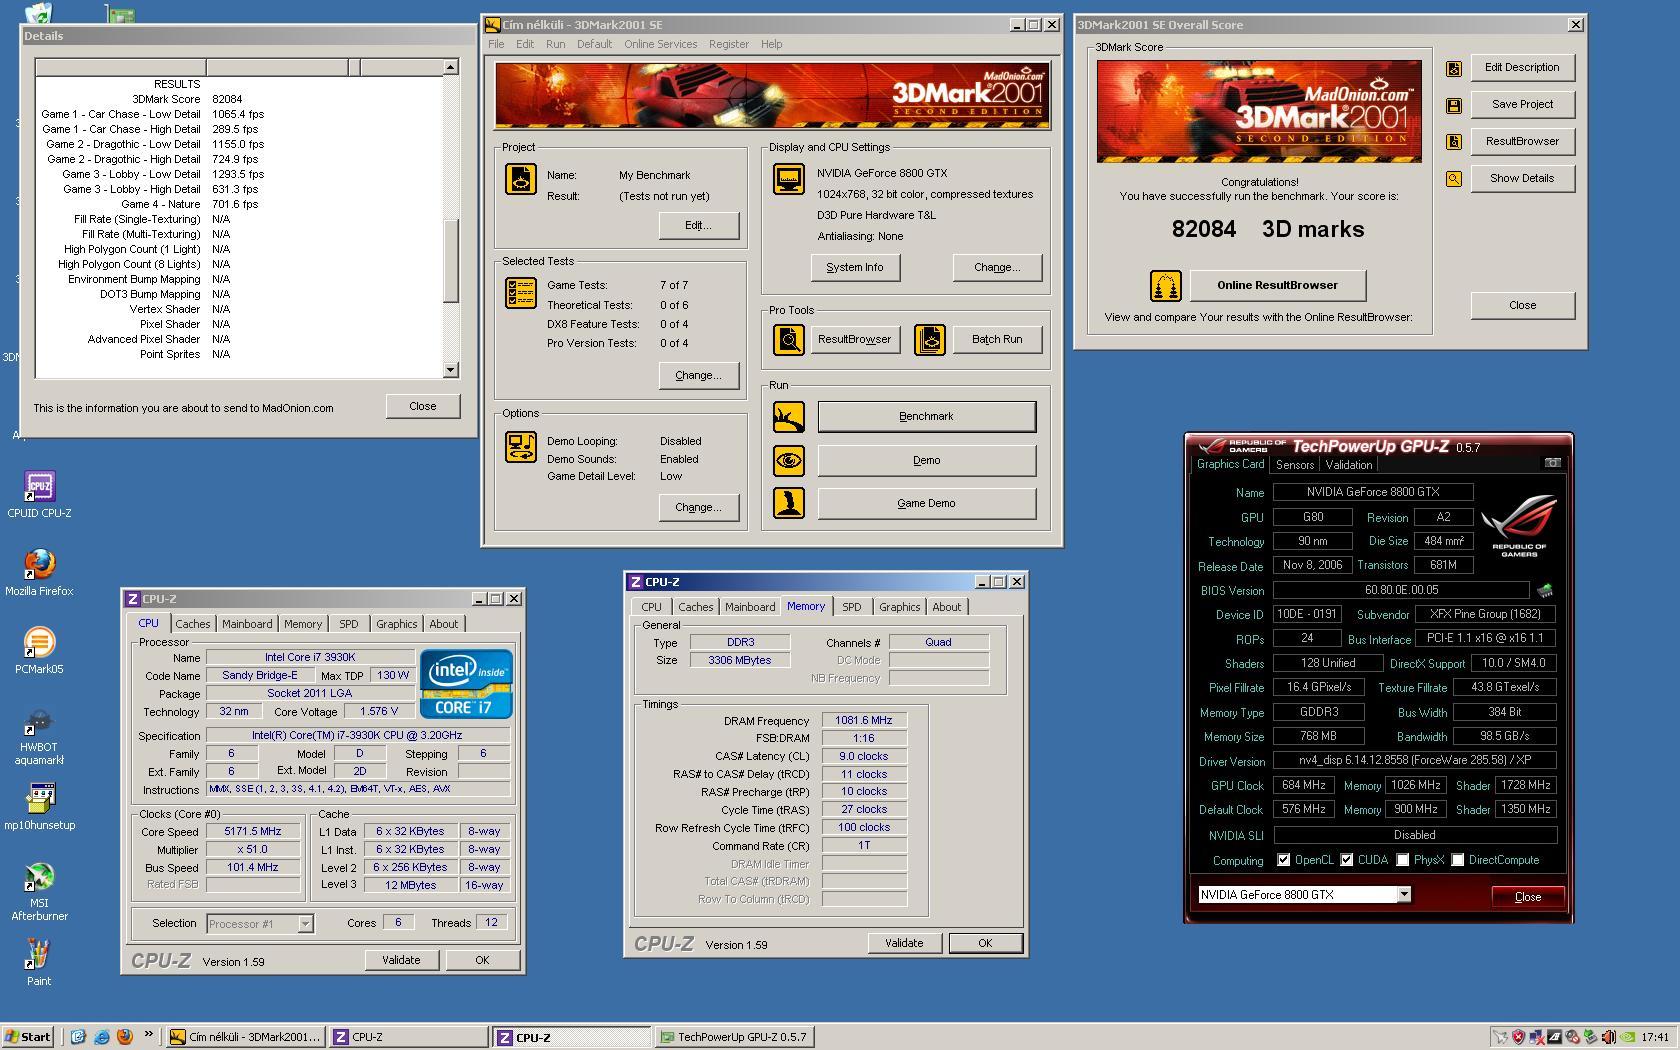This screenshot has height=1050, width=1680.
Task: Switch to SPD tab in CPU-Z Memory window
Action: [851, 607]
